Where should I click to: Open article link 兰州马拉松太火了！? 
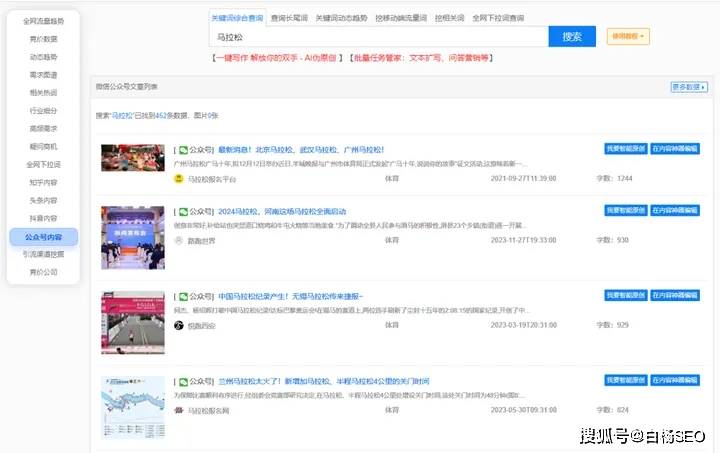[x=324, y=382]
